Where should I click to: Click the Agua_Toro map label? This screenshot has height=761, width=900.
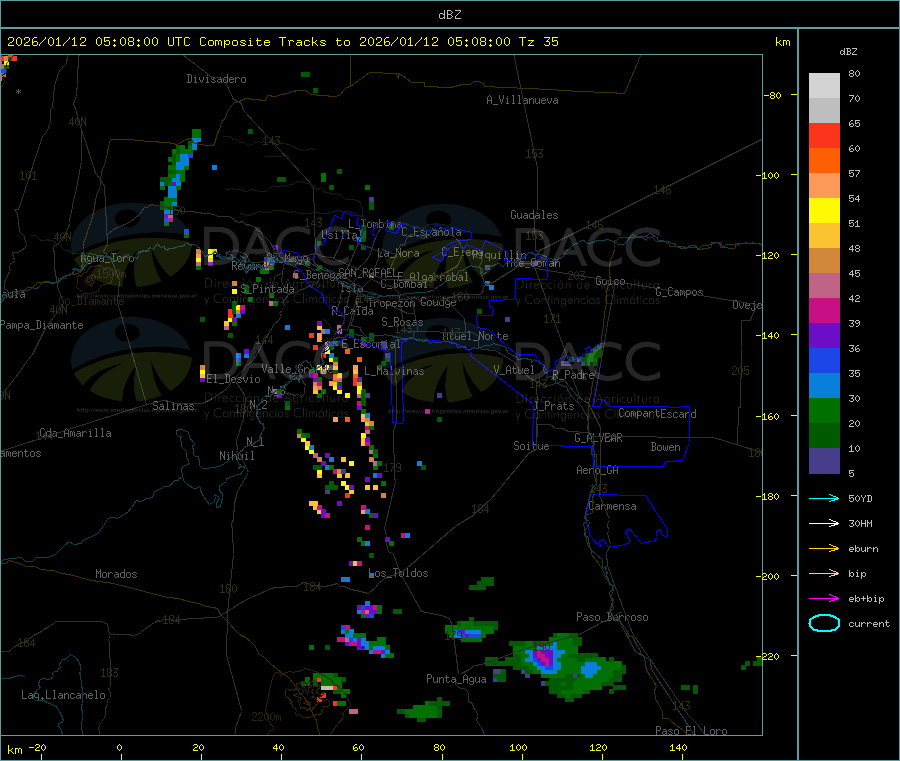click(107, 258)
